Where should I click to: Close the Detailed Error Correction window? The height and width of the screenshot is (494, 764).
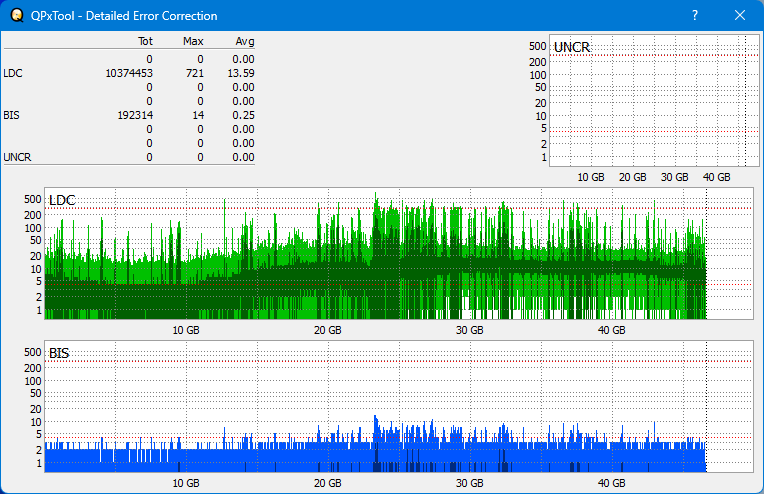click(x=740, y=16)
